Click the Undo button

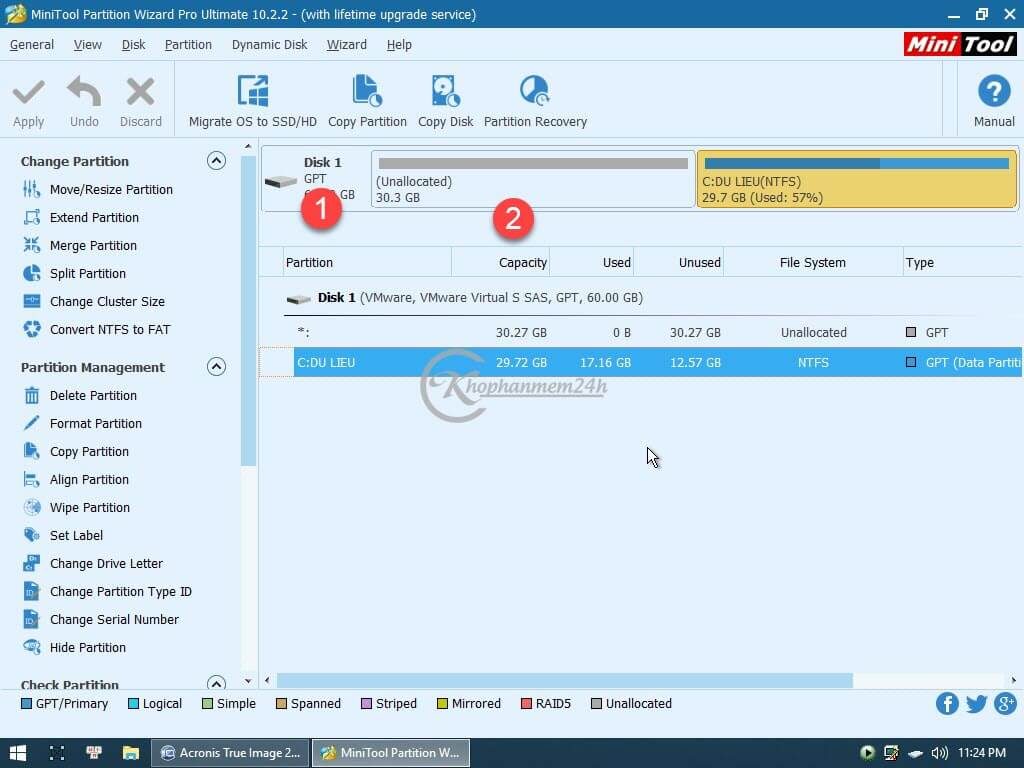pos(84,102)
